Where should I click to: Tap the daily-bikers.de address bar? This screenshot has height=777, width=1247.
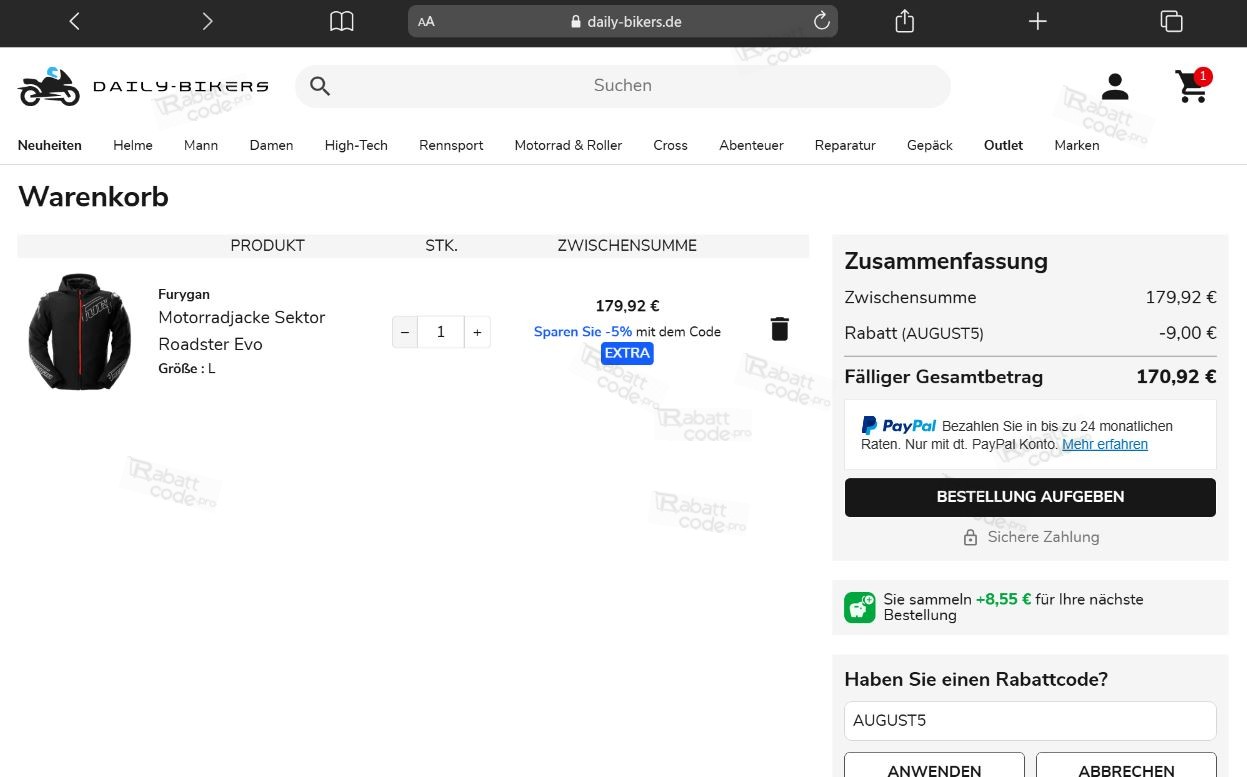click(623, 21)
